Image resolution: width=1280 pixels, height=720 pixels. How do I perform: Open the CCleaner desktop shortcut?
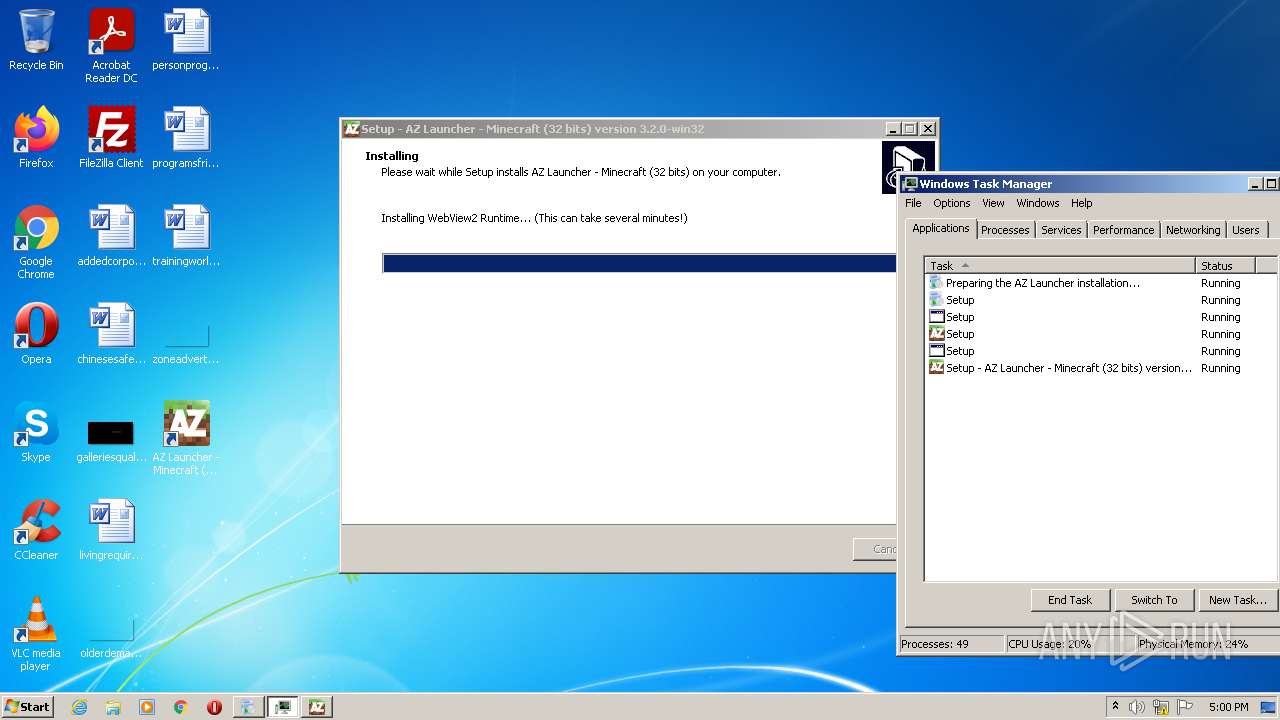click(x=36, y=530)
